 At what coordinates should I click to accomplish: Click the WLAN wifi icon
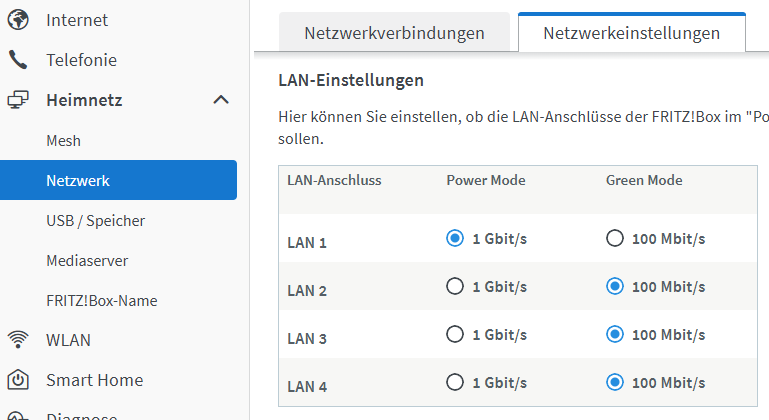coord(18,340)
